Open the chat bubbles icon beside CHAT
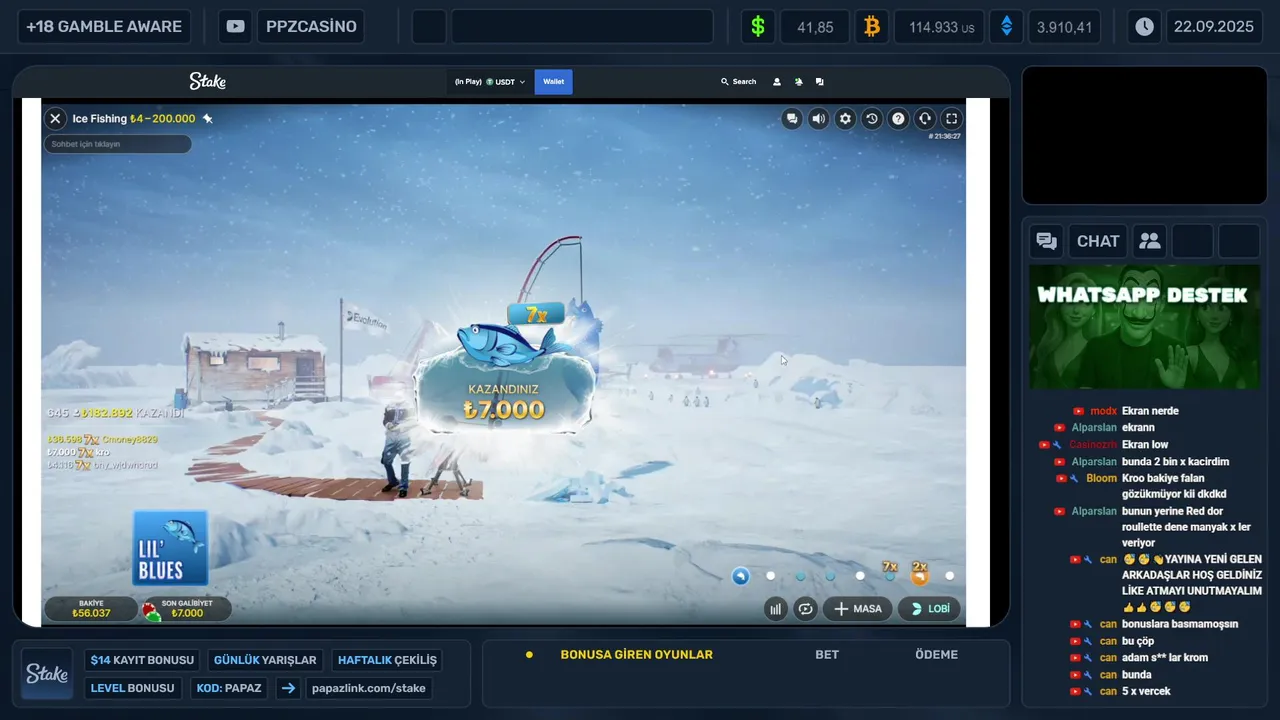Image resolution: width=1280 pixels, height=720 pixels. point(1047,241)
